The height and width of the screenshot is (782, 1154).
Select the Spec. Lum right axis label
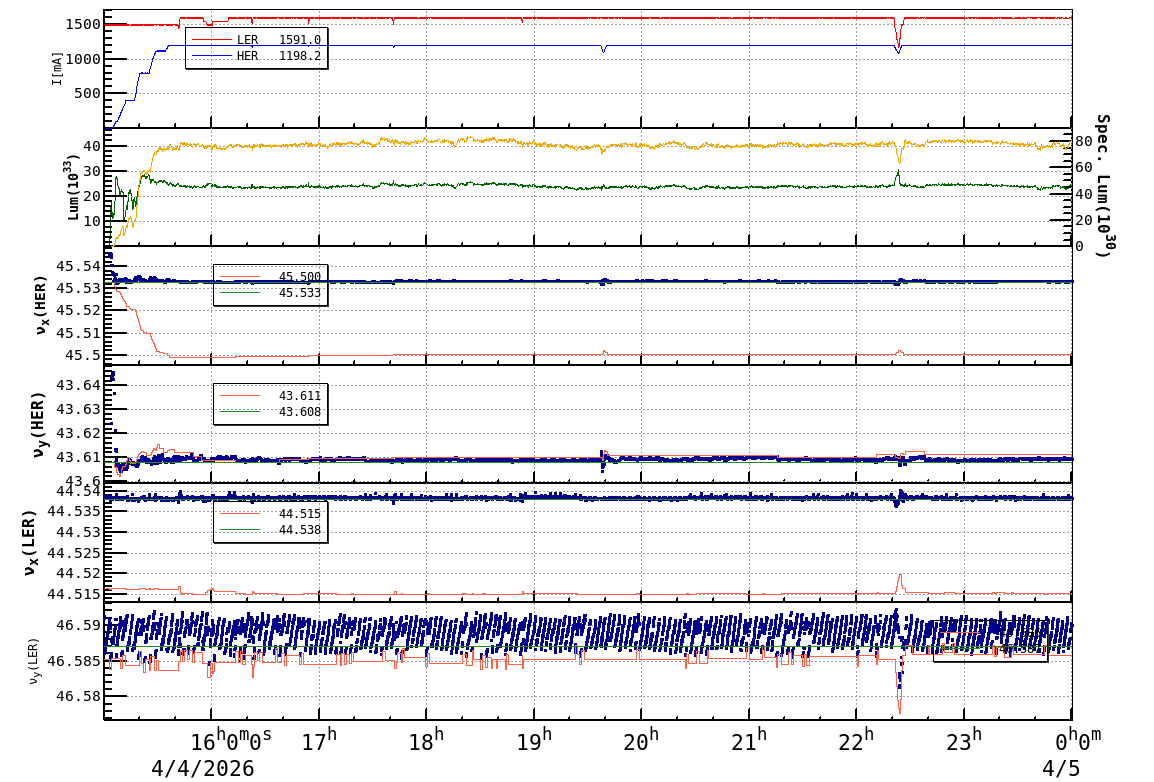click(1103, 185)
